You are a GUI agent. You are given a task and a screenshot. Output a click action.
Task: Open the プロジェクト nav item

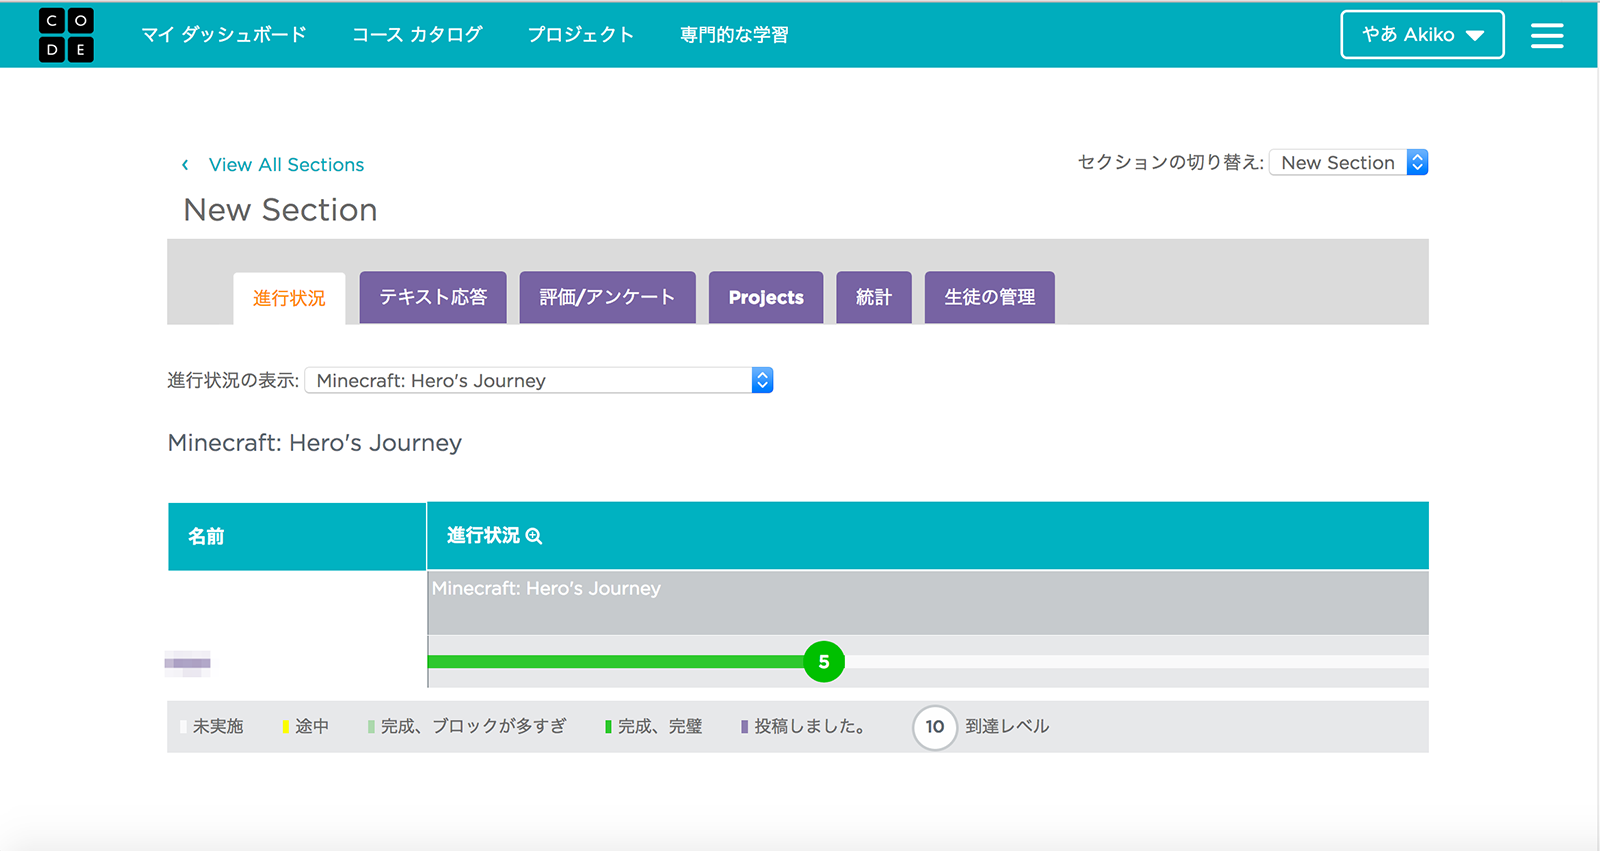[x=581, y=35]
